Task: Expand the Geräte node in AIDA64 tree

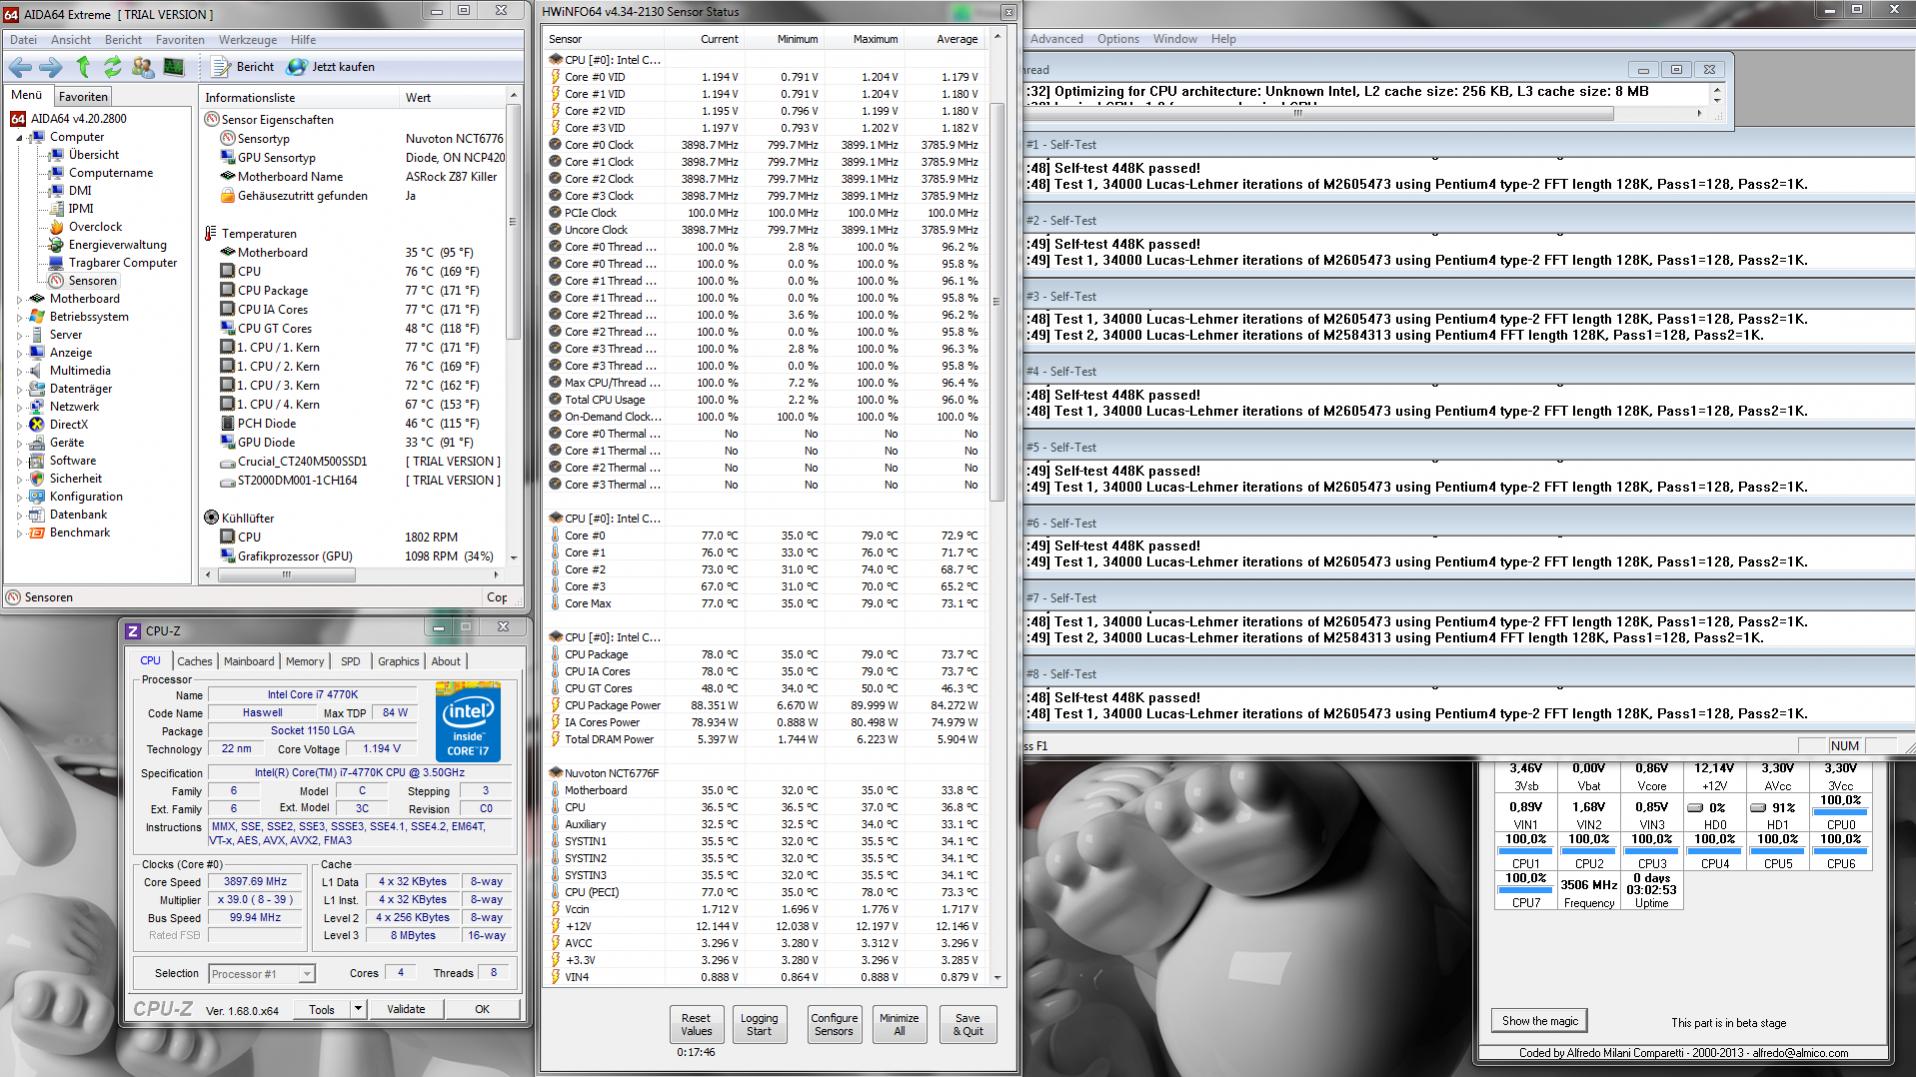Action: tap(20, 443)
